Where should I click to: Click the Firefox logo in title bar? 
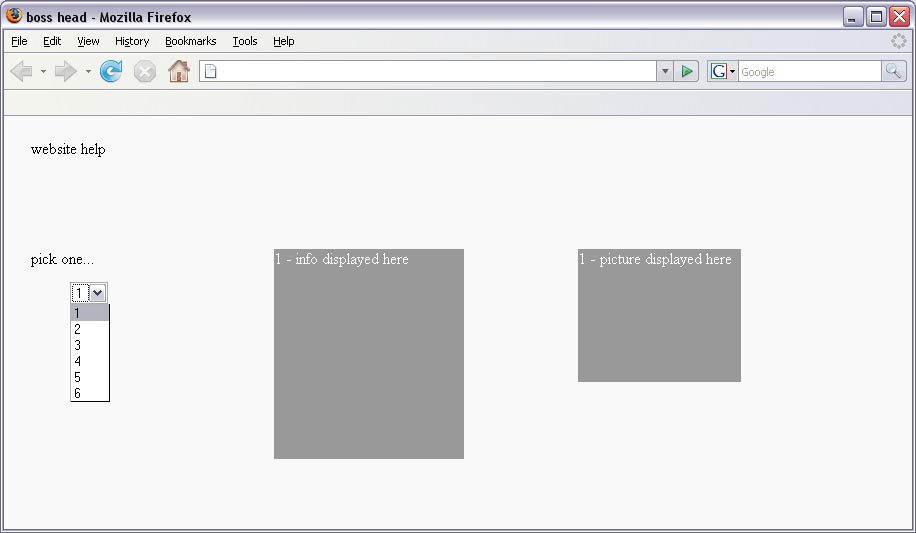click(14, 16)
